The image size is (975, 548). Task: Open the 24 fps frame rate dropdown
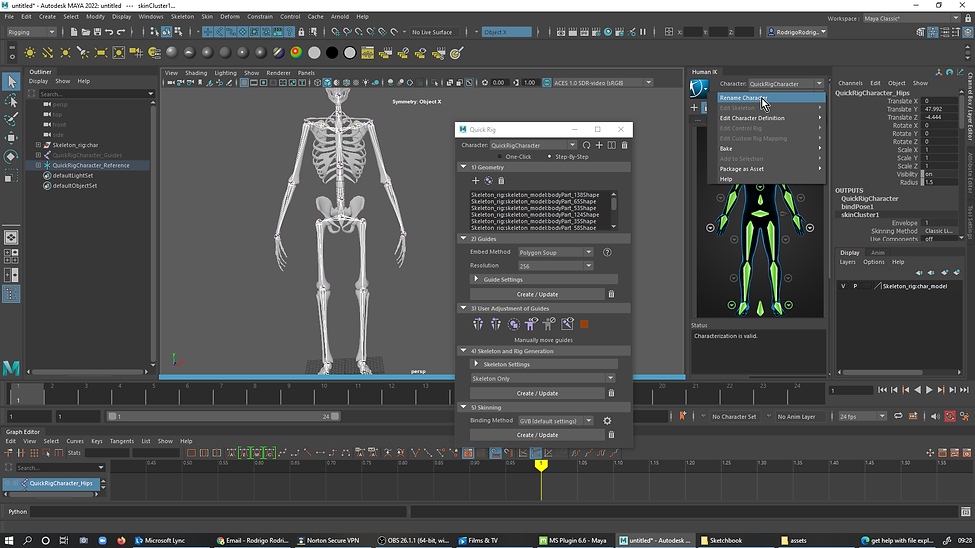click(x=861, y=416)
